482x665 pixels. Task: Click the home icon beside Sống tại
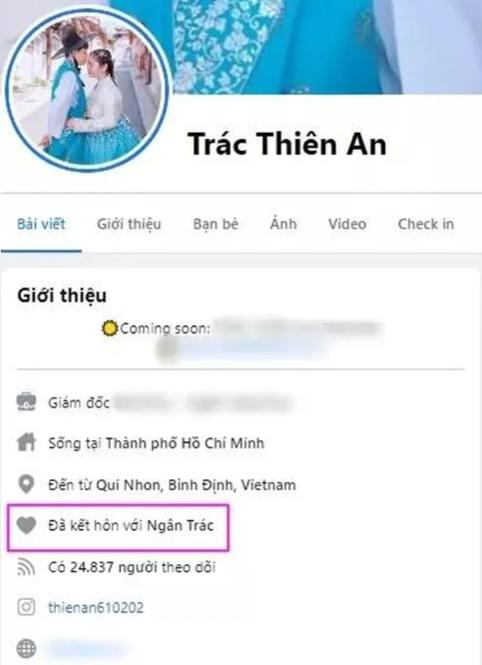(26, 442)
